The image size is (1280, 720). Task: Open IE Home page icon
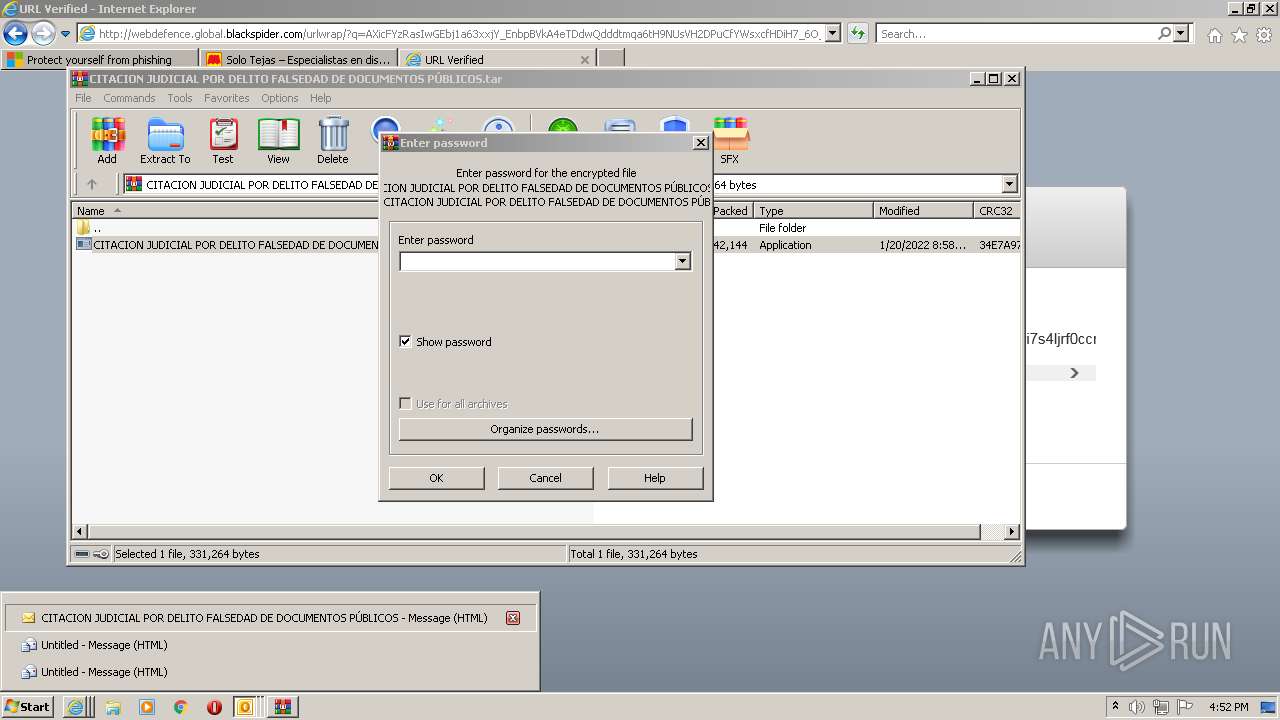1215,35
